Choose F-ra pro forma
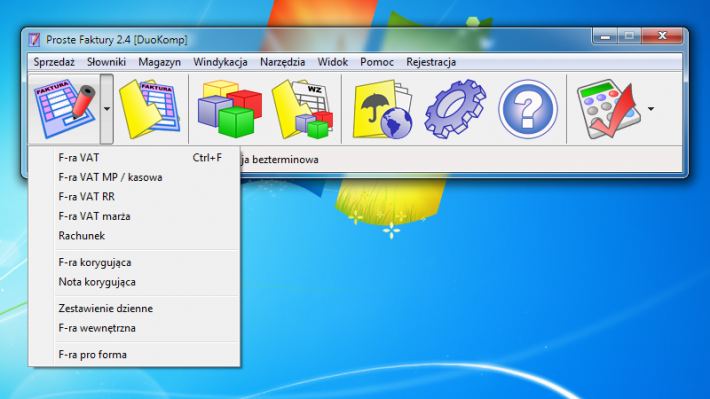Viewport: 710px width, 399px height. [x=134, y=355]
